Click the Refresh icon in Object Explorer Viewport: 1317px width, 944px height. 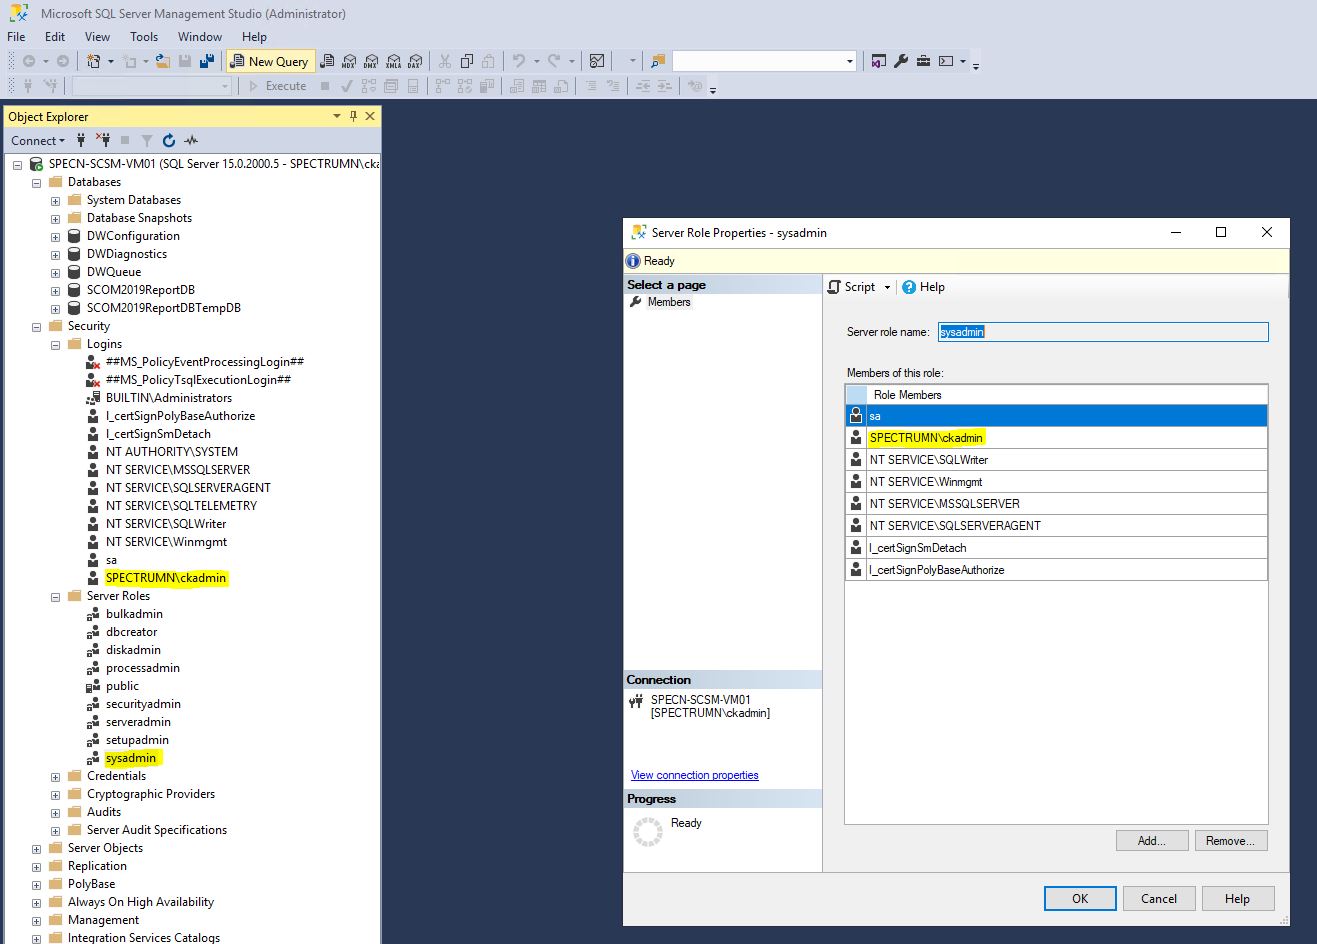(x=166, y=140)
